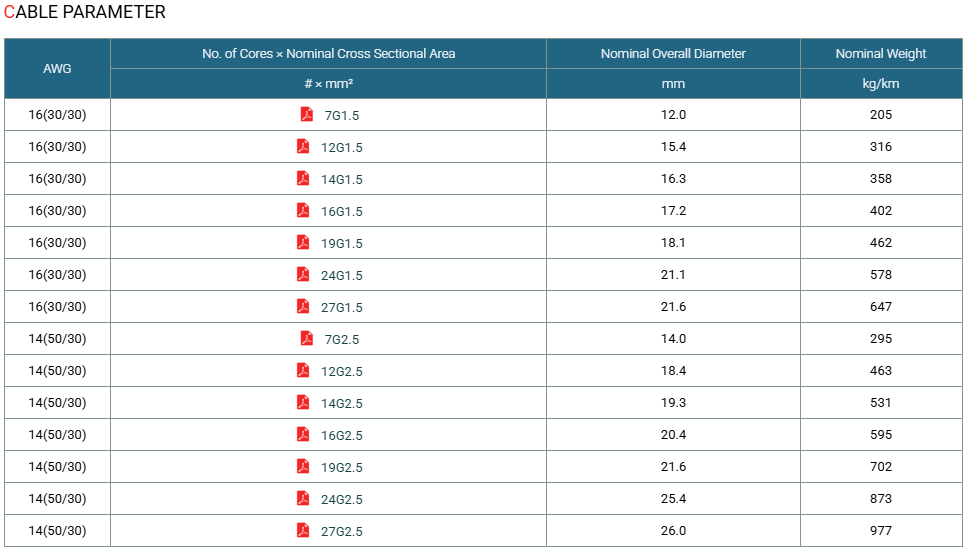Open the 19G1.5 datasheet link
Screen dimensions: 967x551
click(x=342, y=244)
